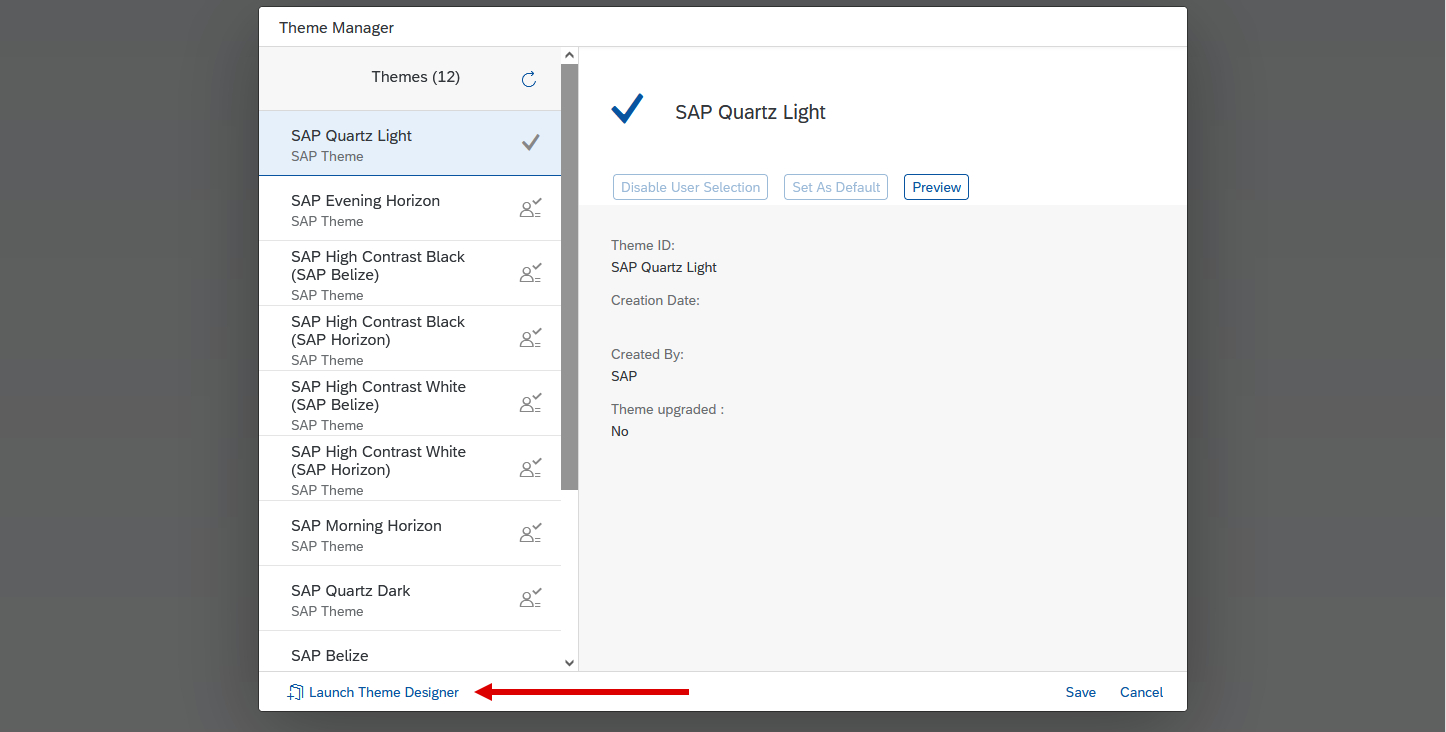Toggle user selection for SAP Quartz Dark
This screenshot has width=1446, height=732.
click(x=530, y=598)
